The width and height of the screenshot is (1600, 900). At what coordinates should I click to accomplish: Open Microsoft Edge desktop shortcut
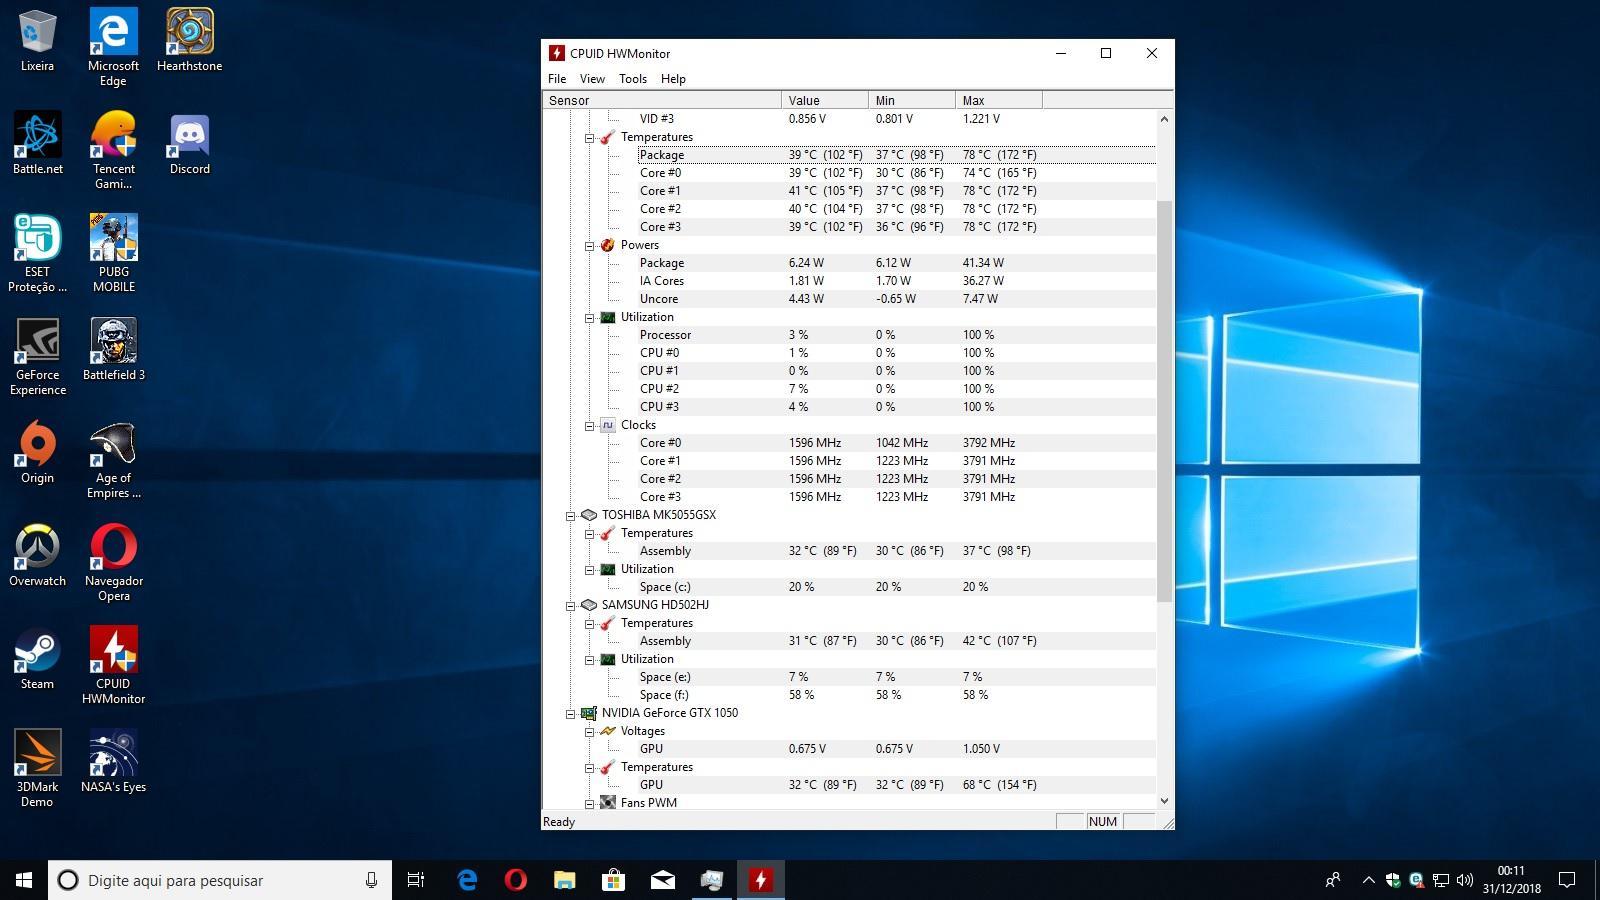[113, 47]
